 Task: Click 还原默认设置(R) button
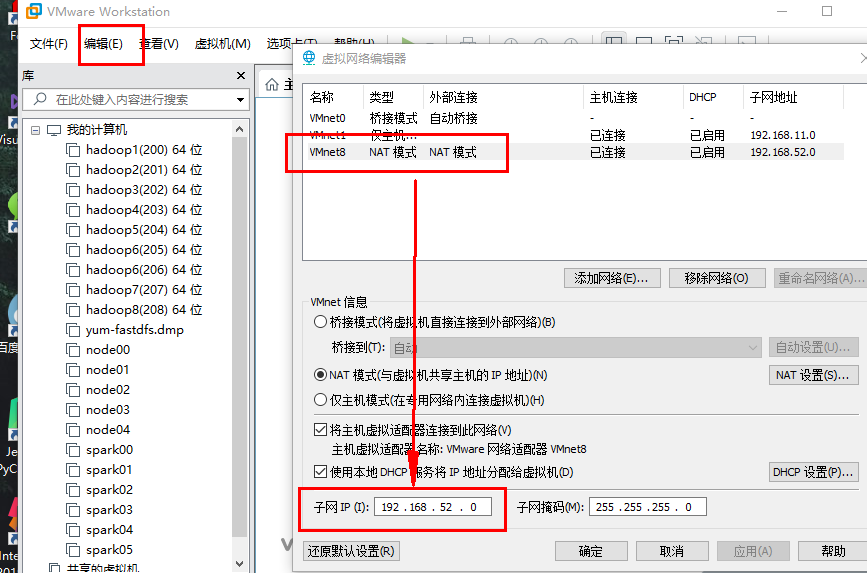pyautogui.click(x=352, y=551)
